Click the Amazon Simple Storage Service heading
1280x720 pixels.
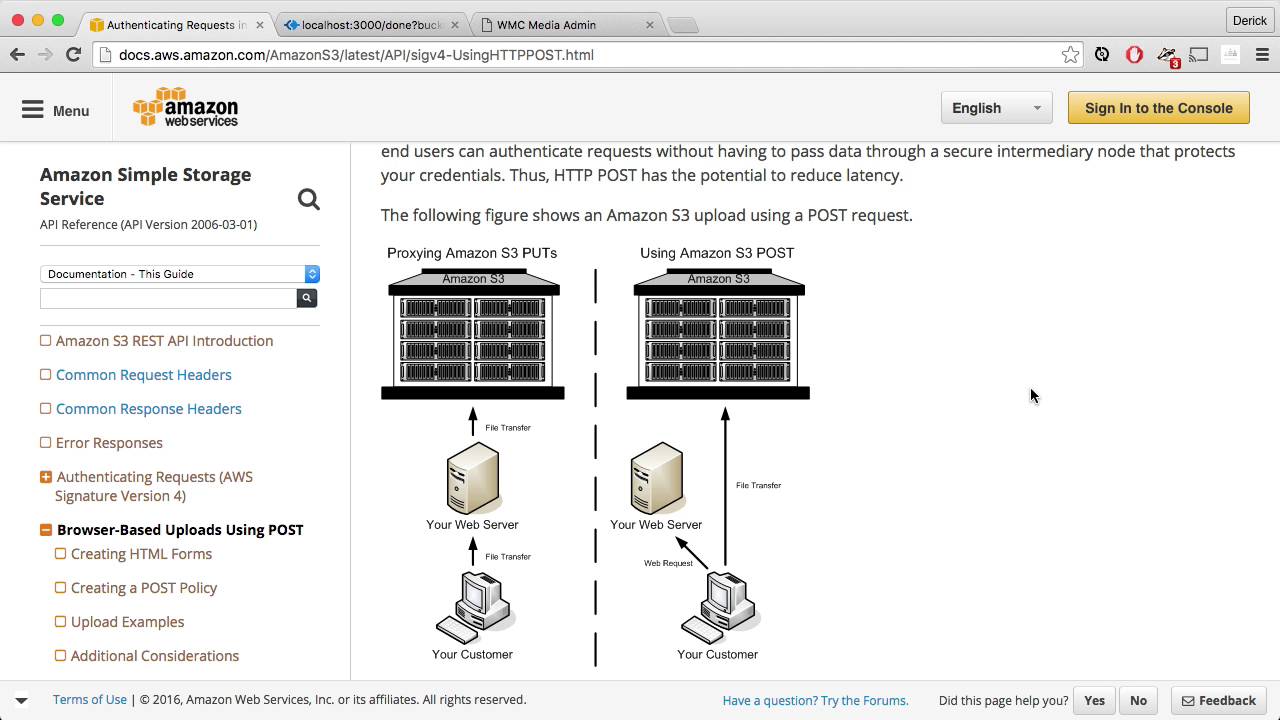coord(146,186)
